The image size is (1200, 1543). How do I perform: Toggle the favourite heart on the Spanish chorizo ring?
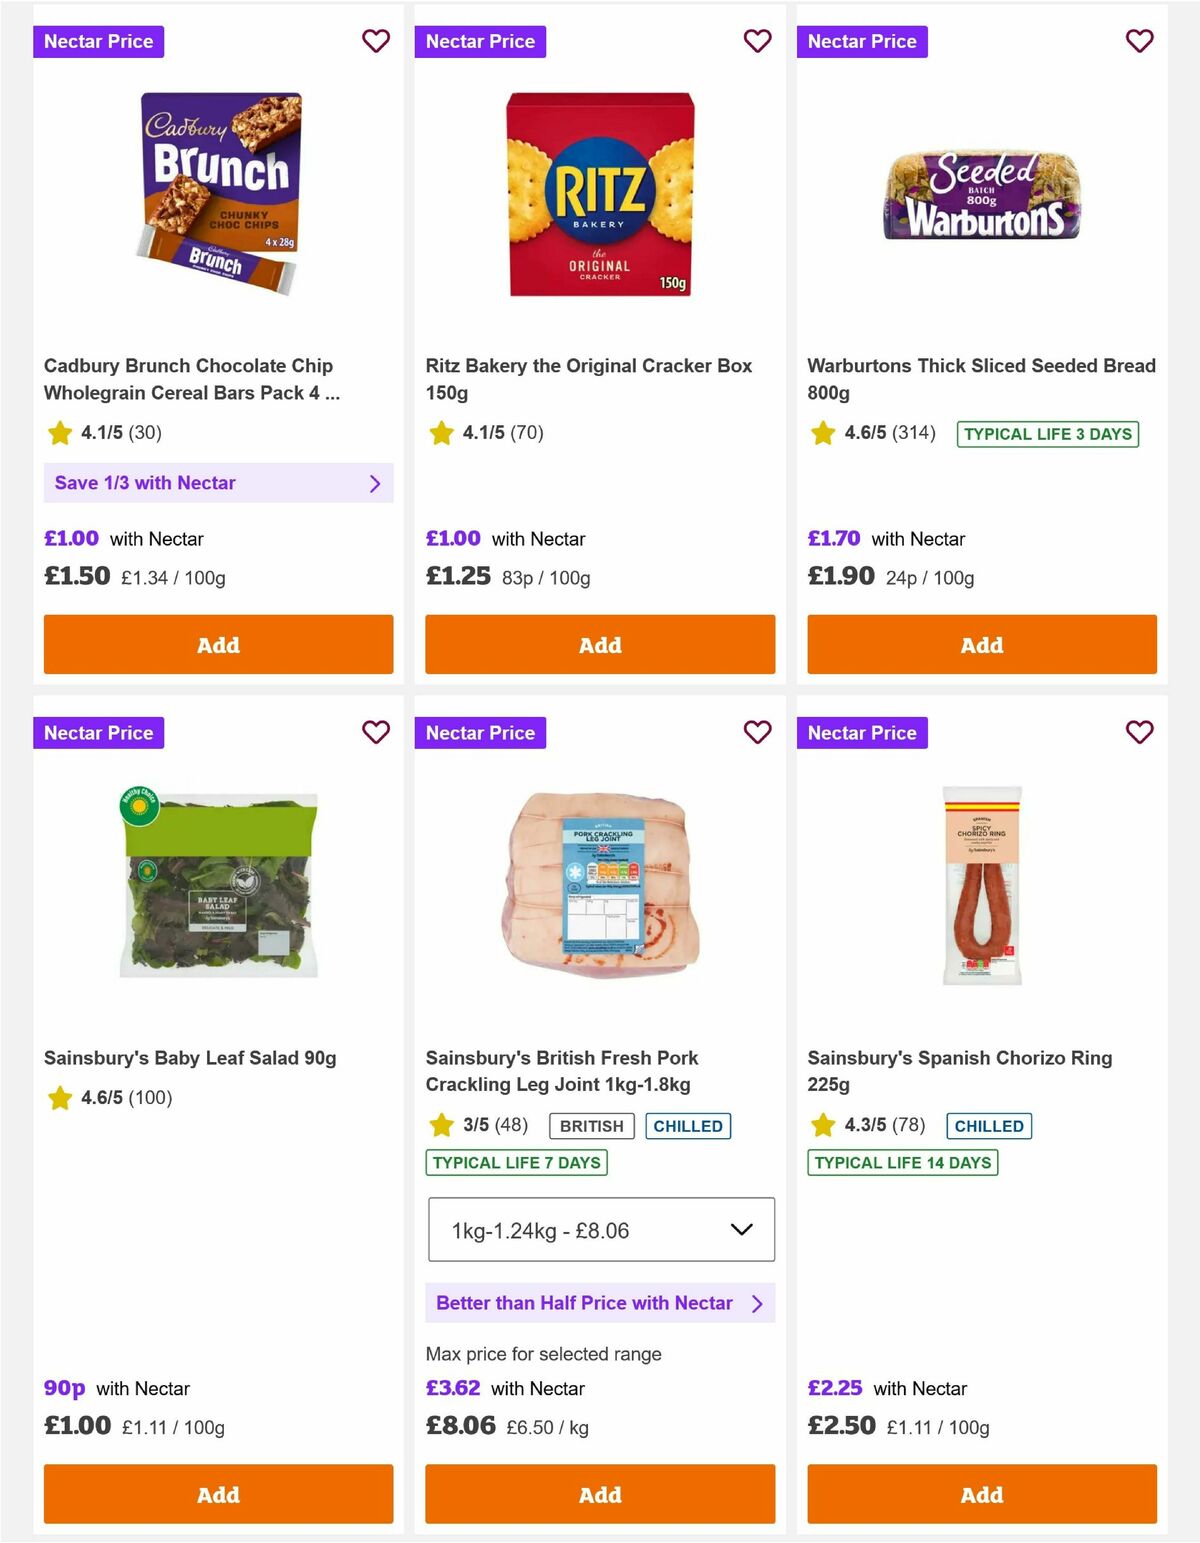click(x=1139, y=732)
